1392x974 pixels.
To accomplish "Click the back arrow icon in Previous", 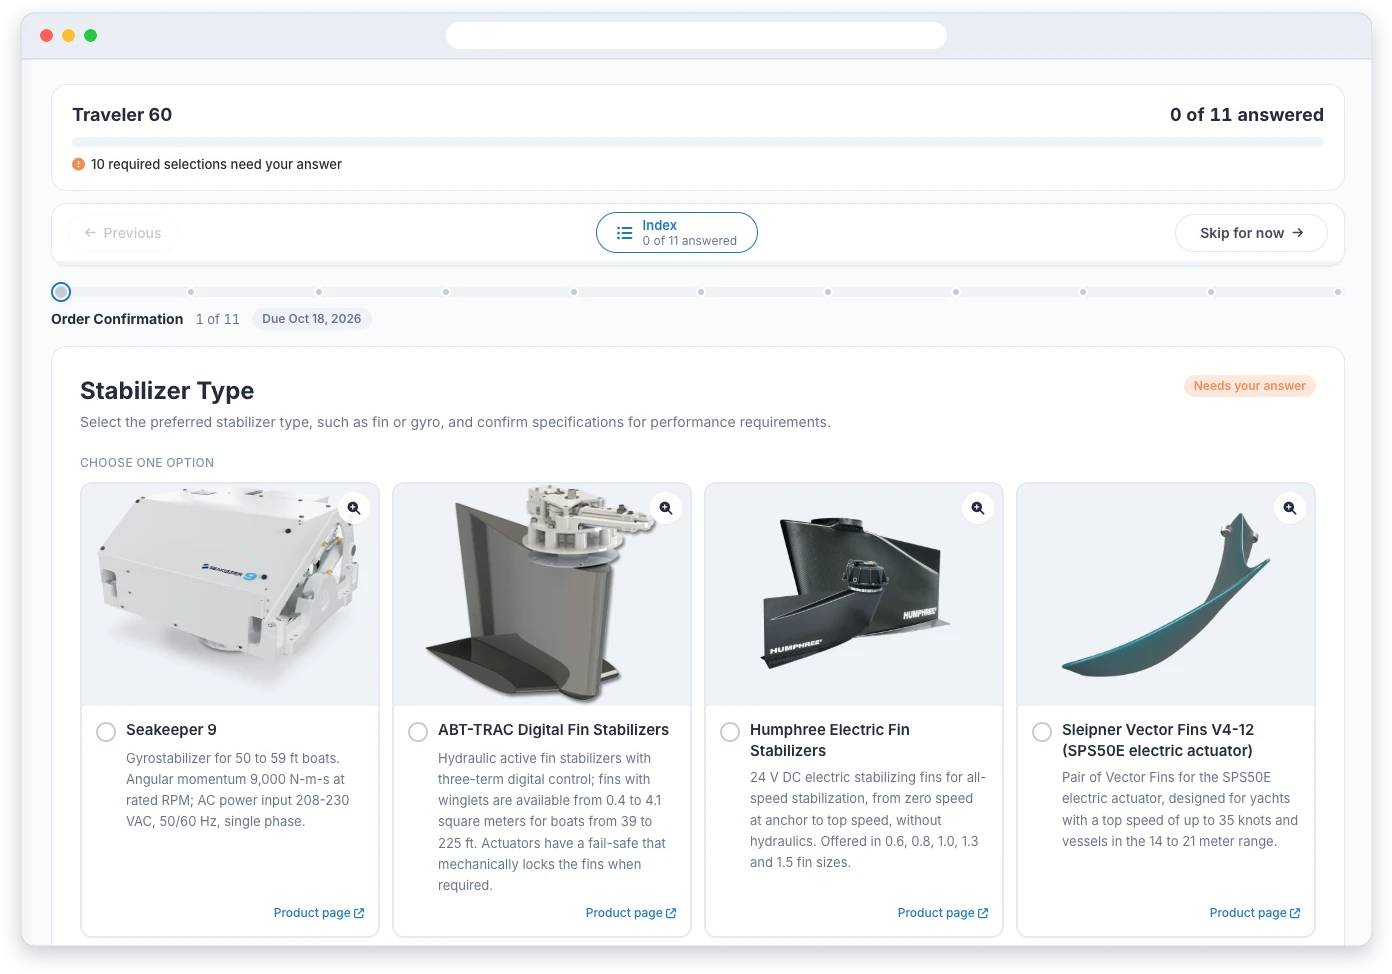I will click(x=90, y=233).
